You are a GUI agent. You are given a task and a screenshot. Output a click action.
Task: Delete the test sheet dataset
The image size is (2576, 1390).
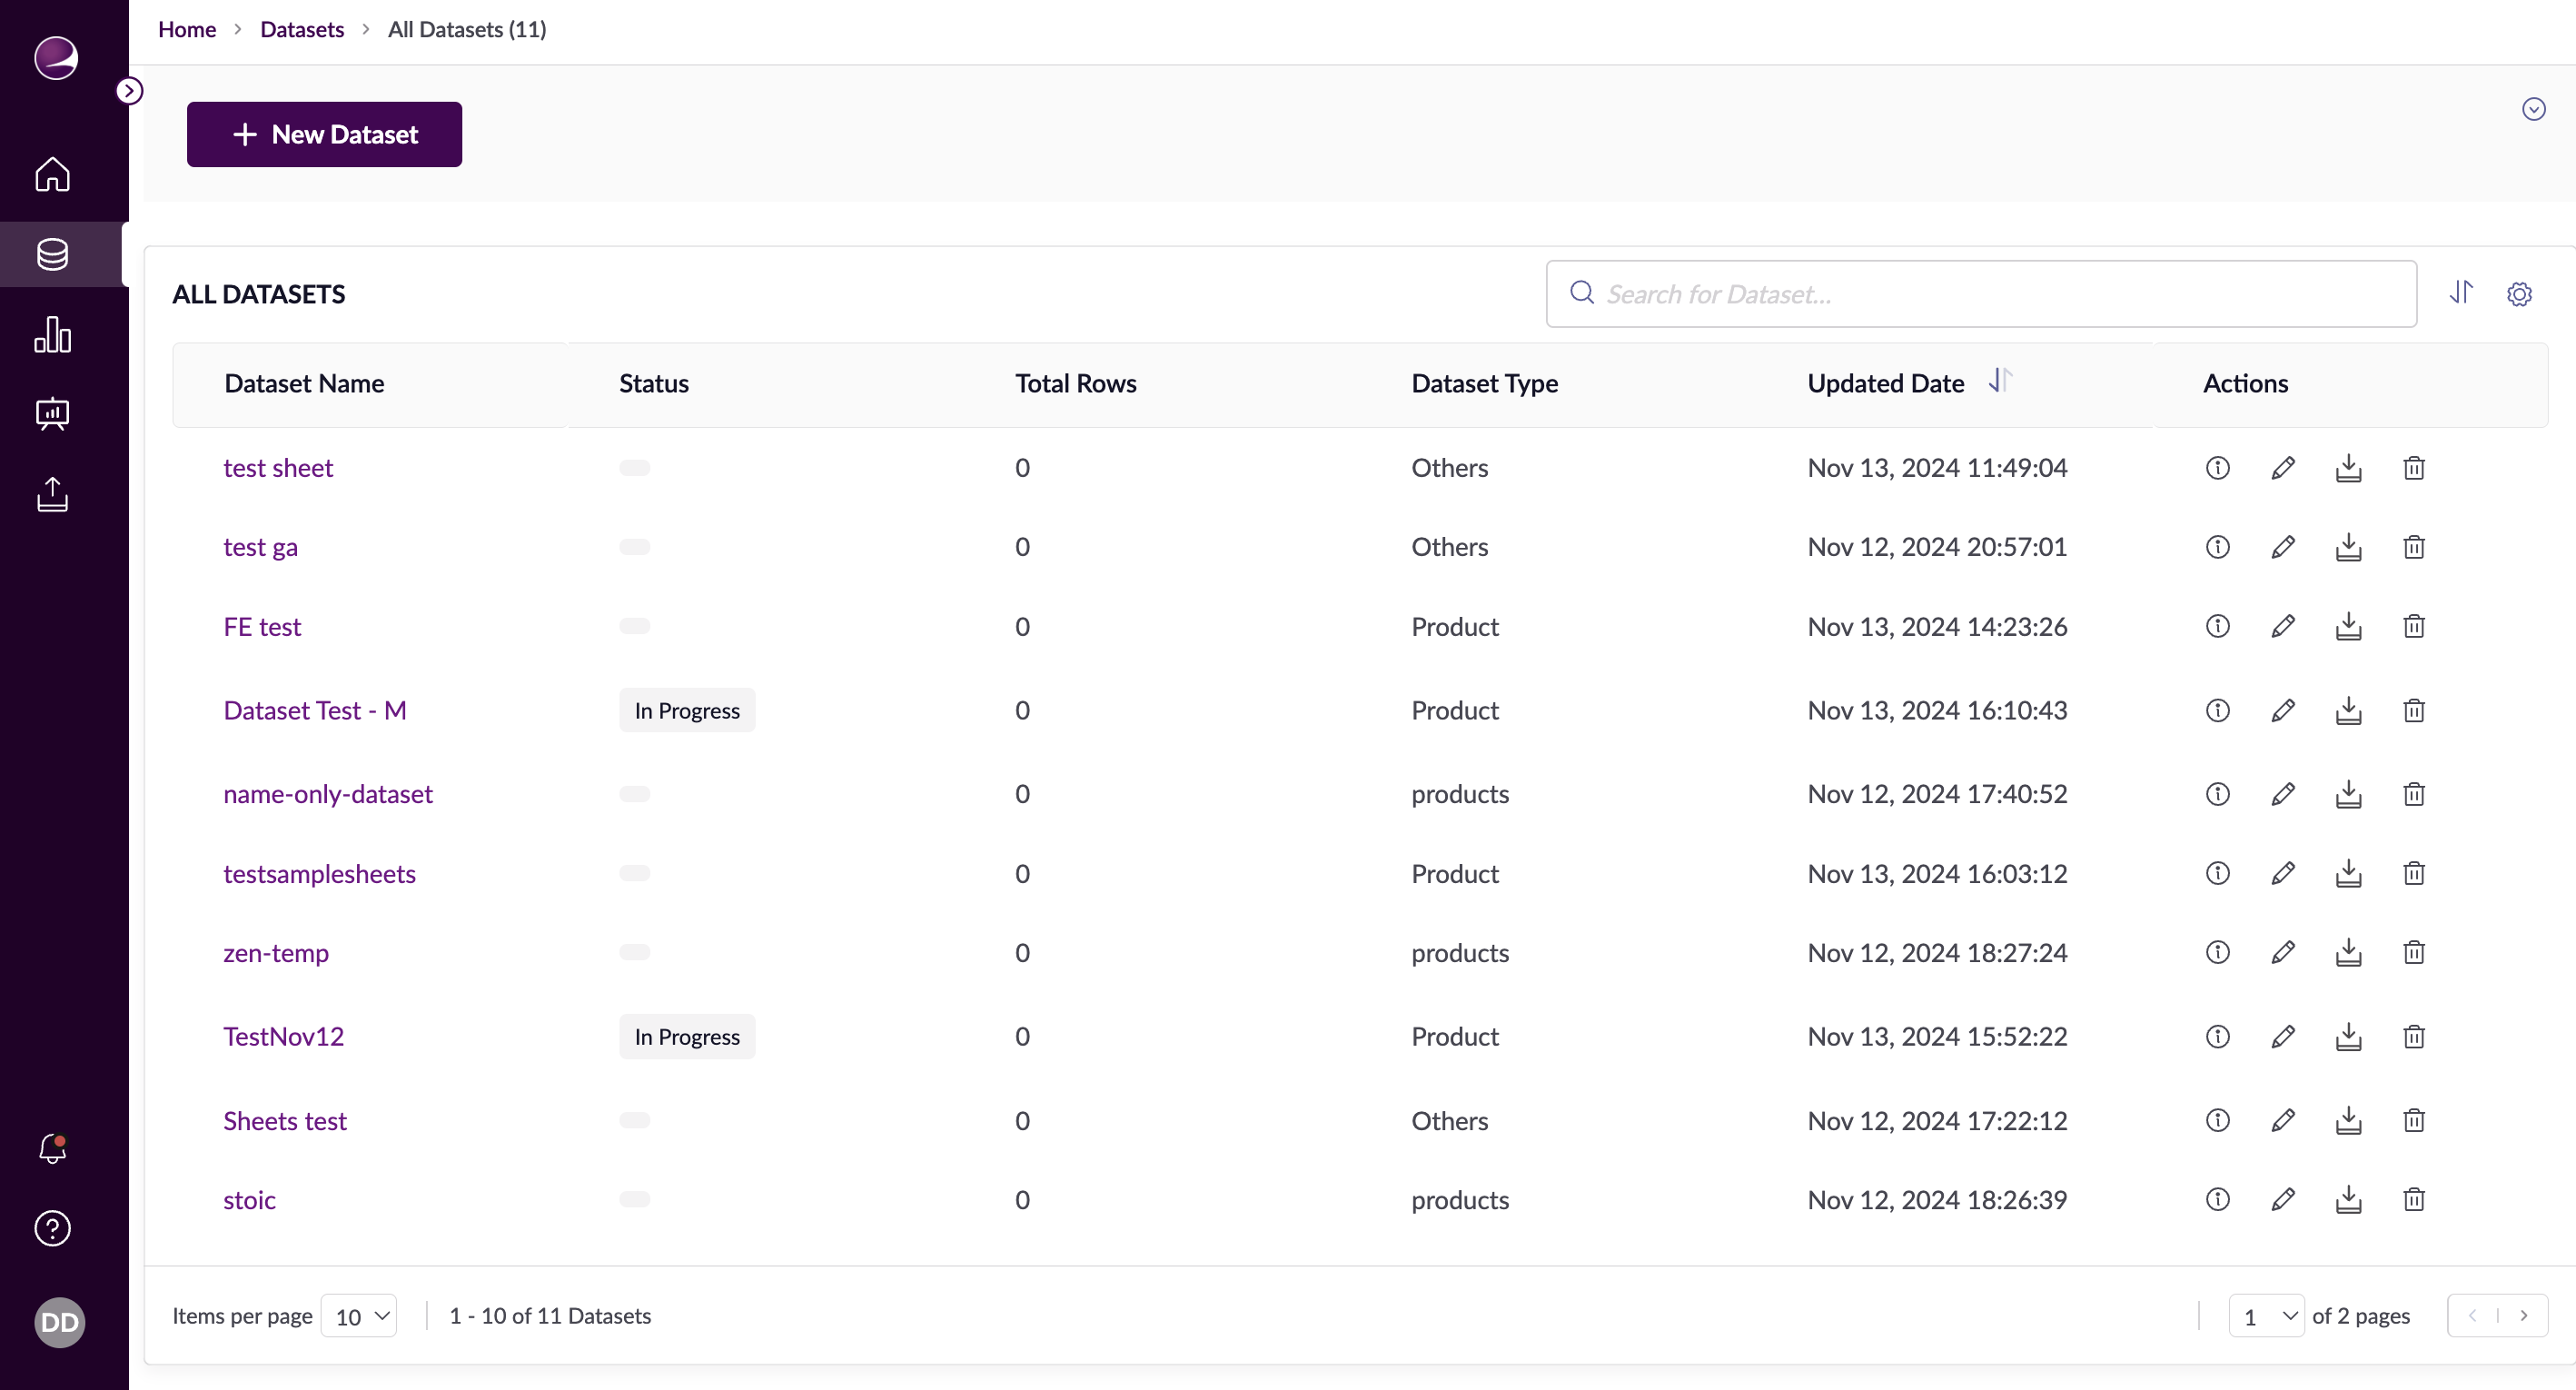pyautogui.click(x=2414, y=468)
